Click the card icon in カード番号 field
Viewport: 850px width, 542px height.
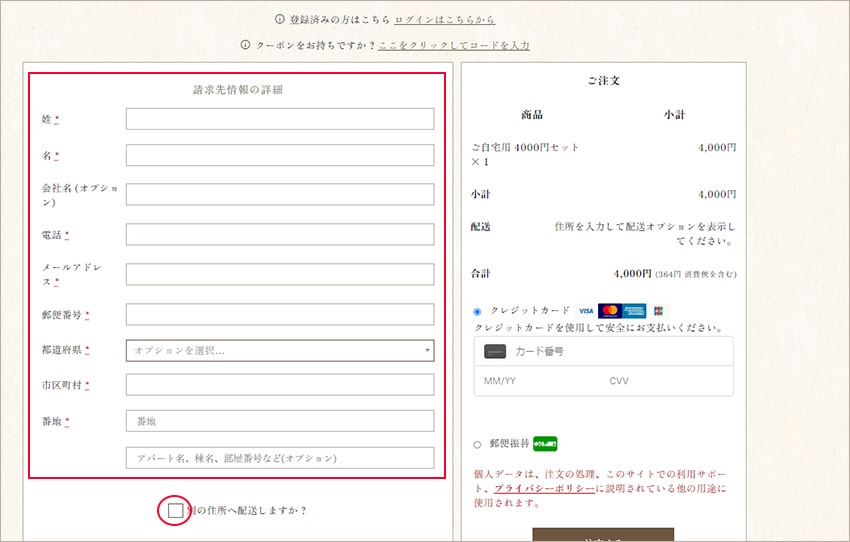pos(495,352)
